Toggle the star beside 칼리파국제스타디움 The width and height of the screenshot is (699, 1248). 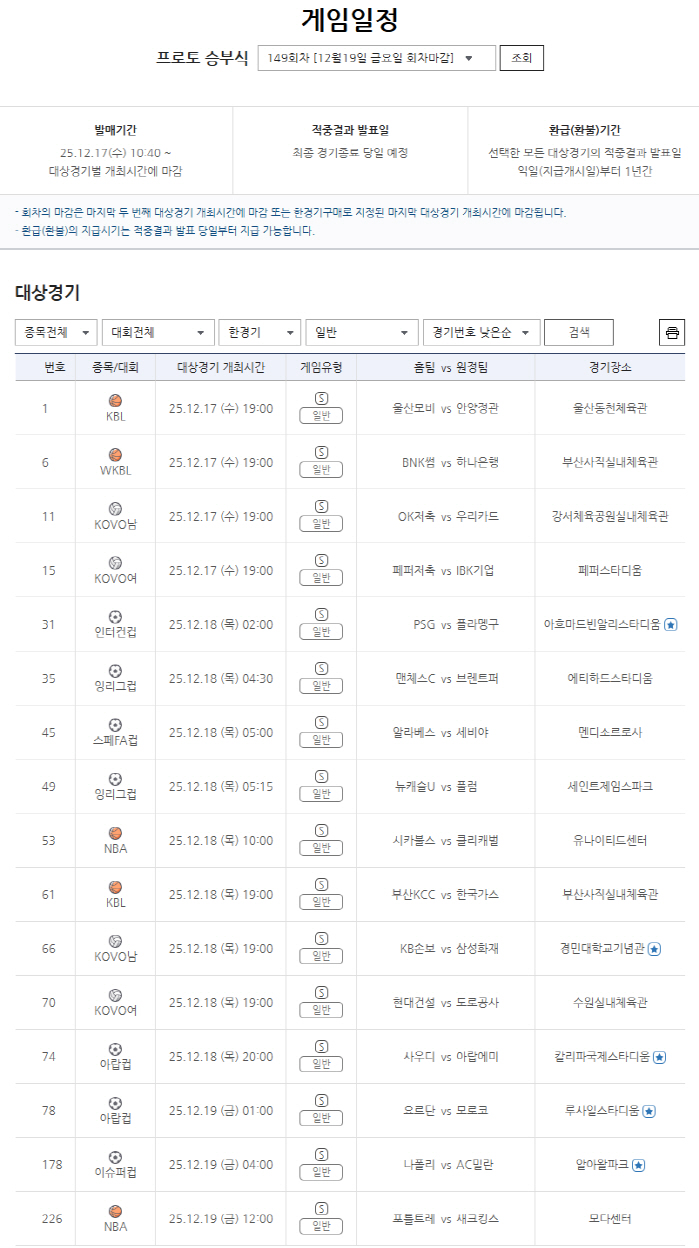click(661, 1055)
